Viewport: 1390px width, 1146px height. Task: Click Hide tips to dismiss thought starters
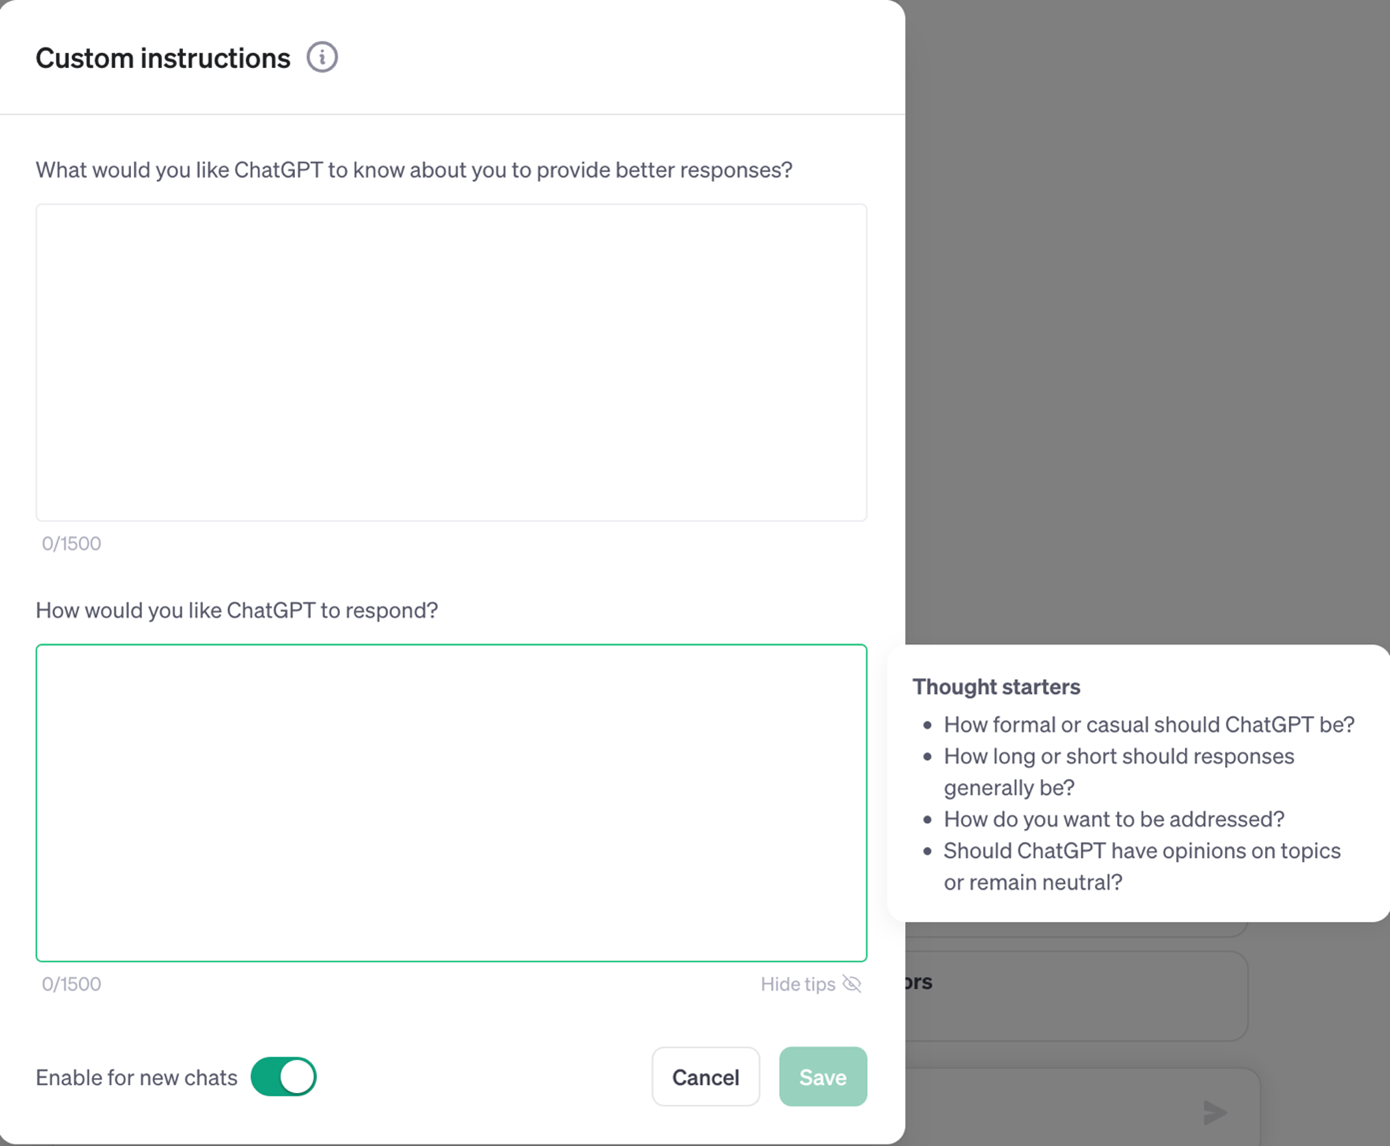click(811, 984)
